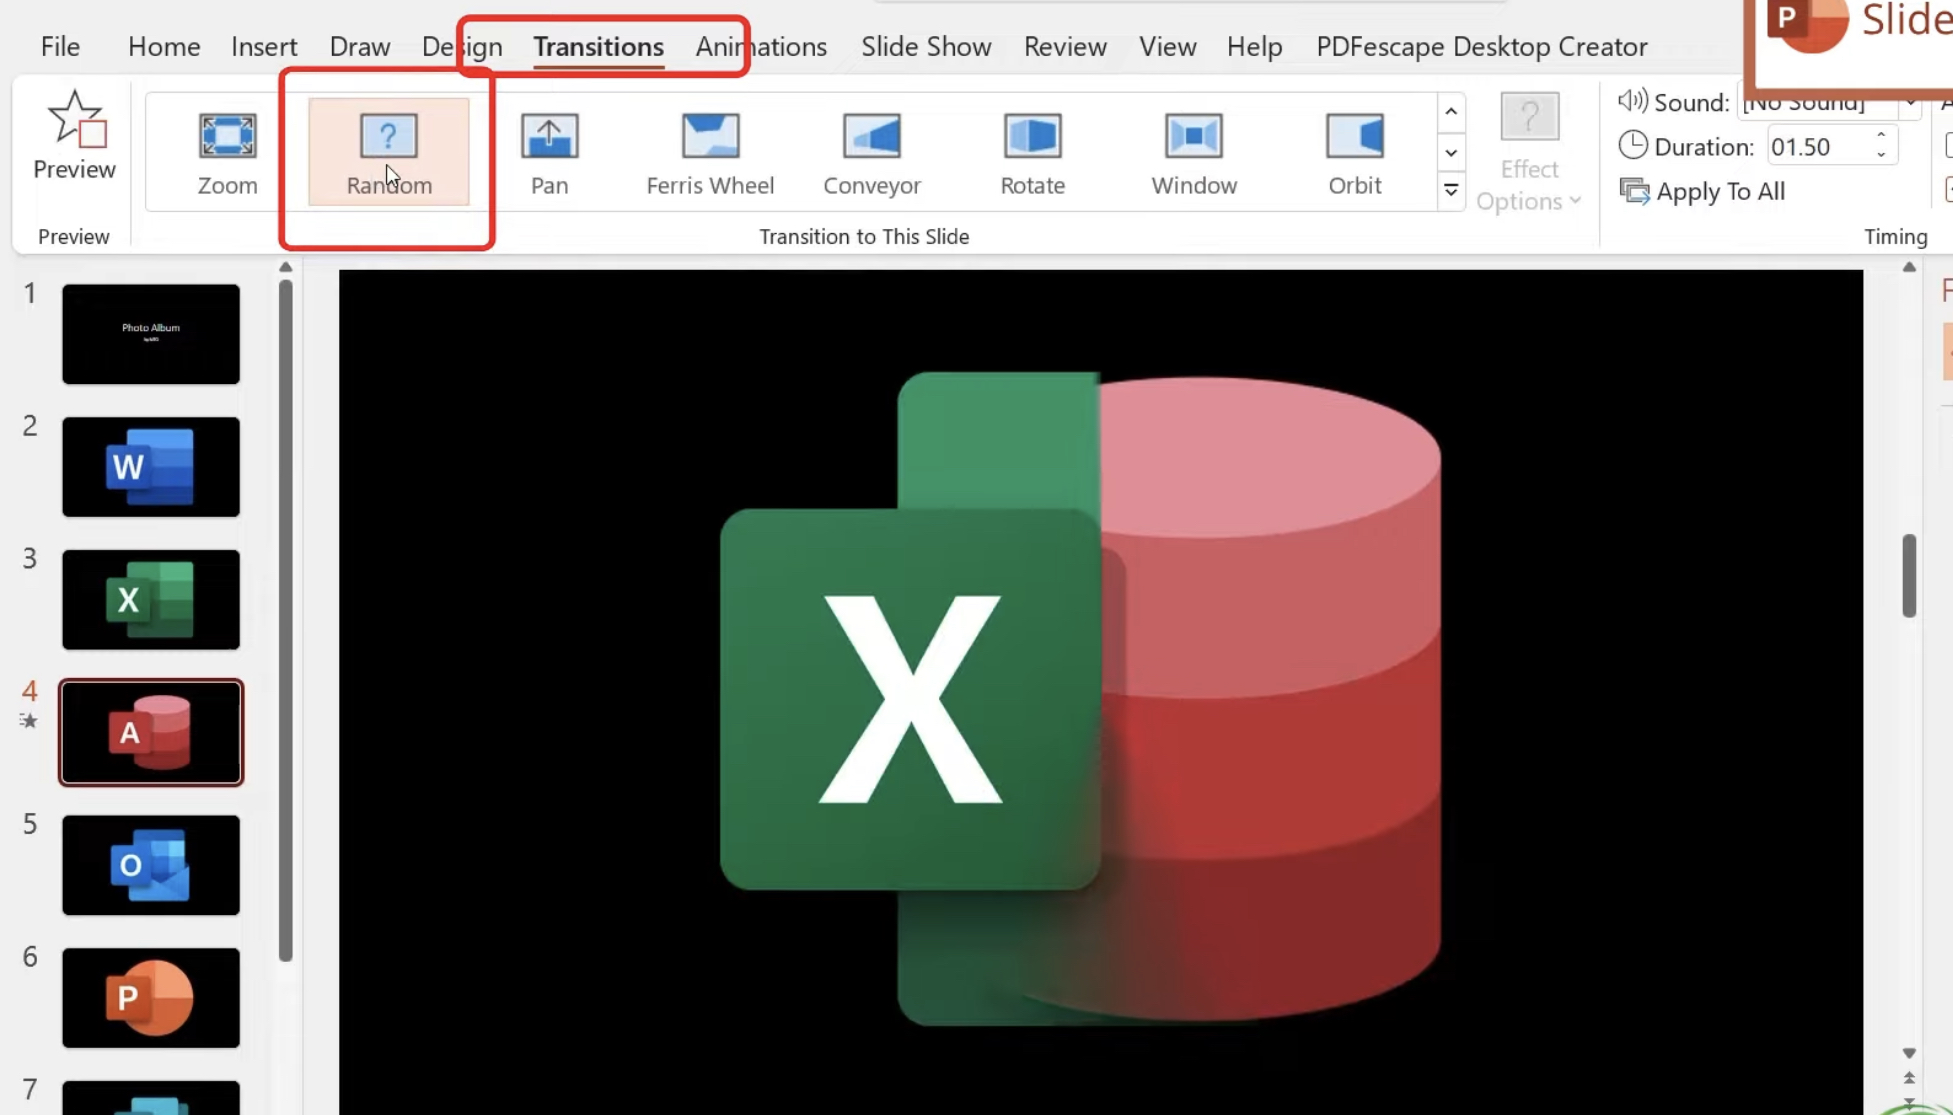Viewport: 1953px width, 1115px height.
Task: Select slide 2 Word logo thumbnail
Action: click(151, 467)
